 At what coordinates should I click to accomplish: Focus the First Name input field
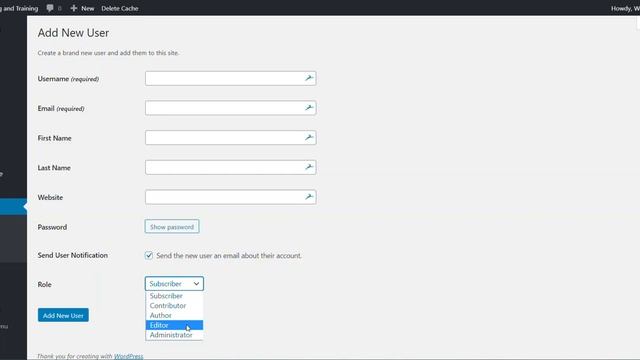[230, 138]
